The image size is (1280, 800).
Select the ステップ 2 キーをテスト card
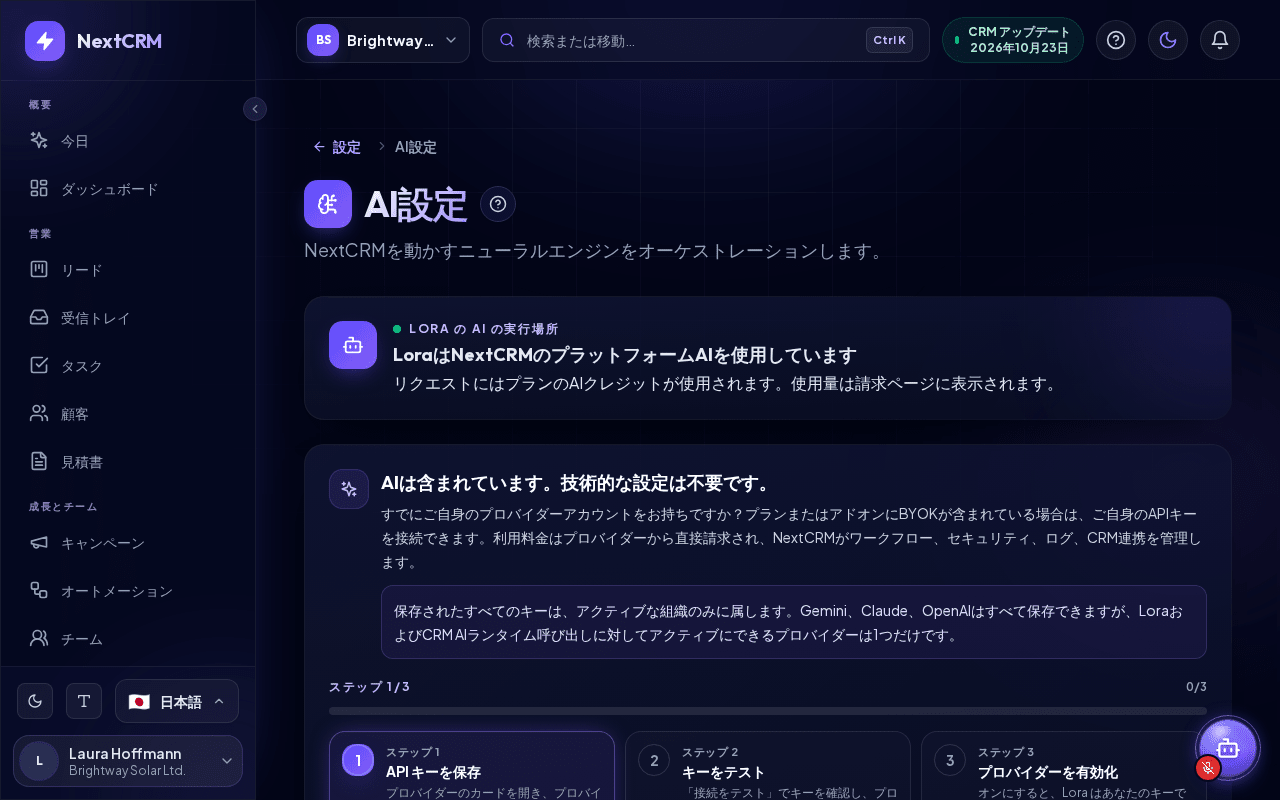(768, 766)
